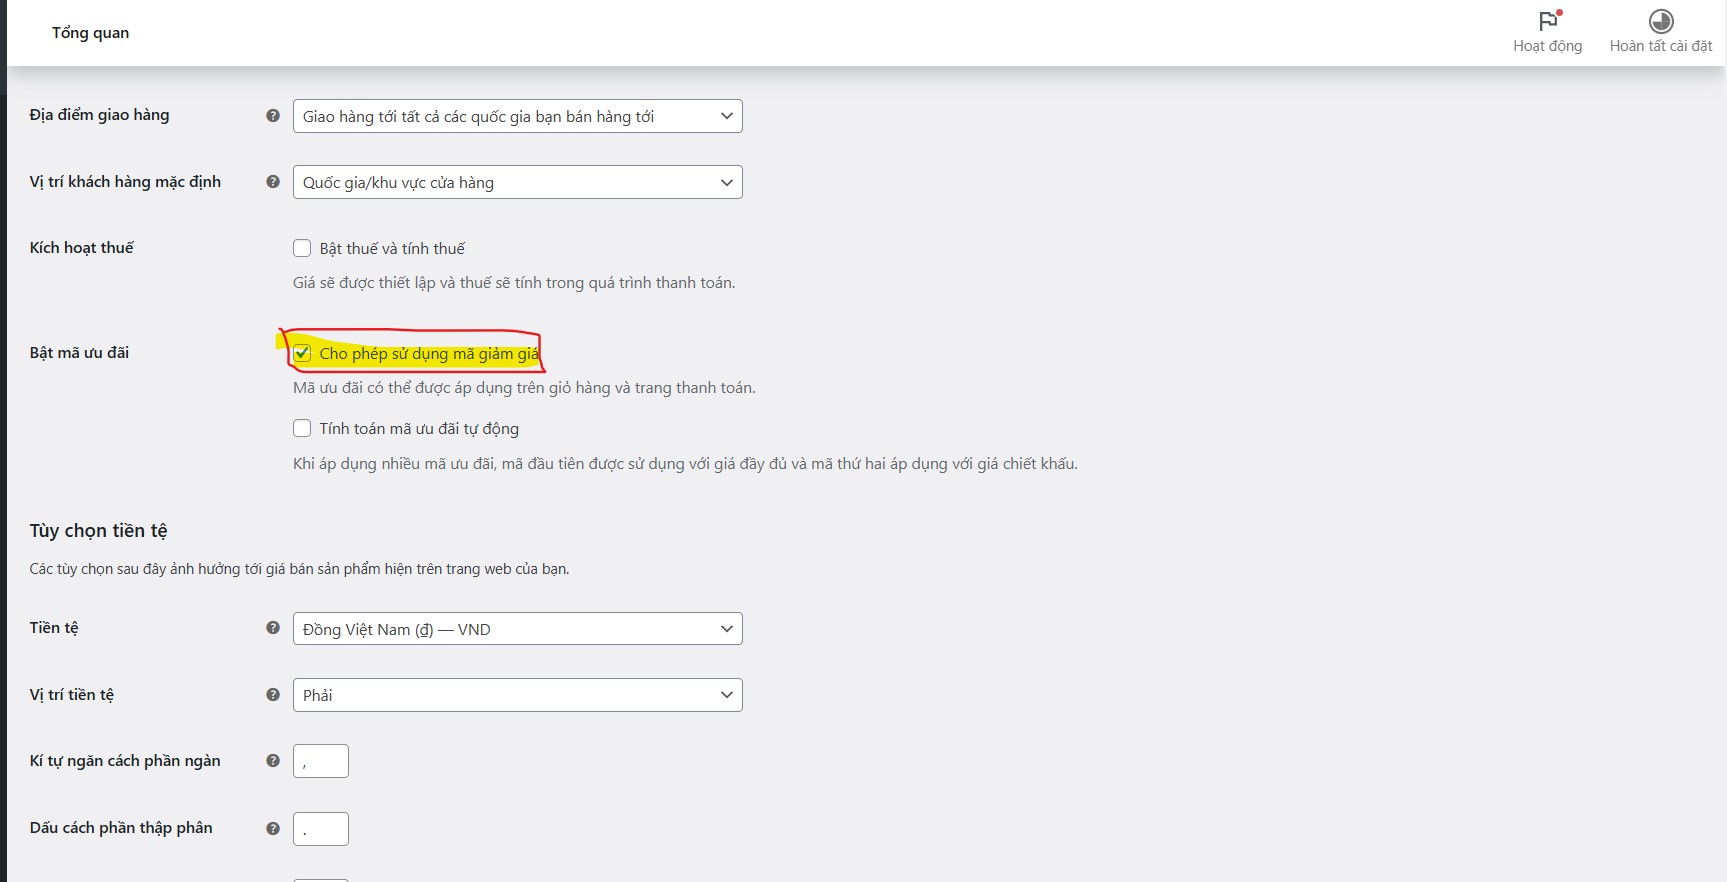Click the Vị trí tiền tệ label
The width and height of the screenshot is (1727, 882).
(71, 695)
